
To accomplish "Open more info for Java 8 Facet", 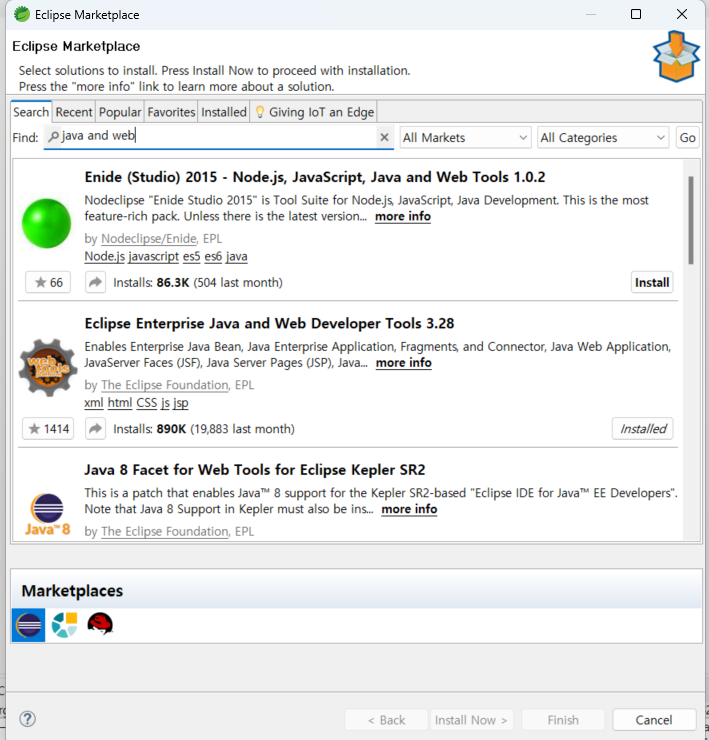I will pyautogui.click(x=409, y=509).
